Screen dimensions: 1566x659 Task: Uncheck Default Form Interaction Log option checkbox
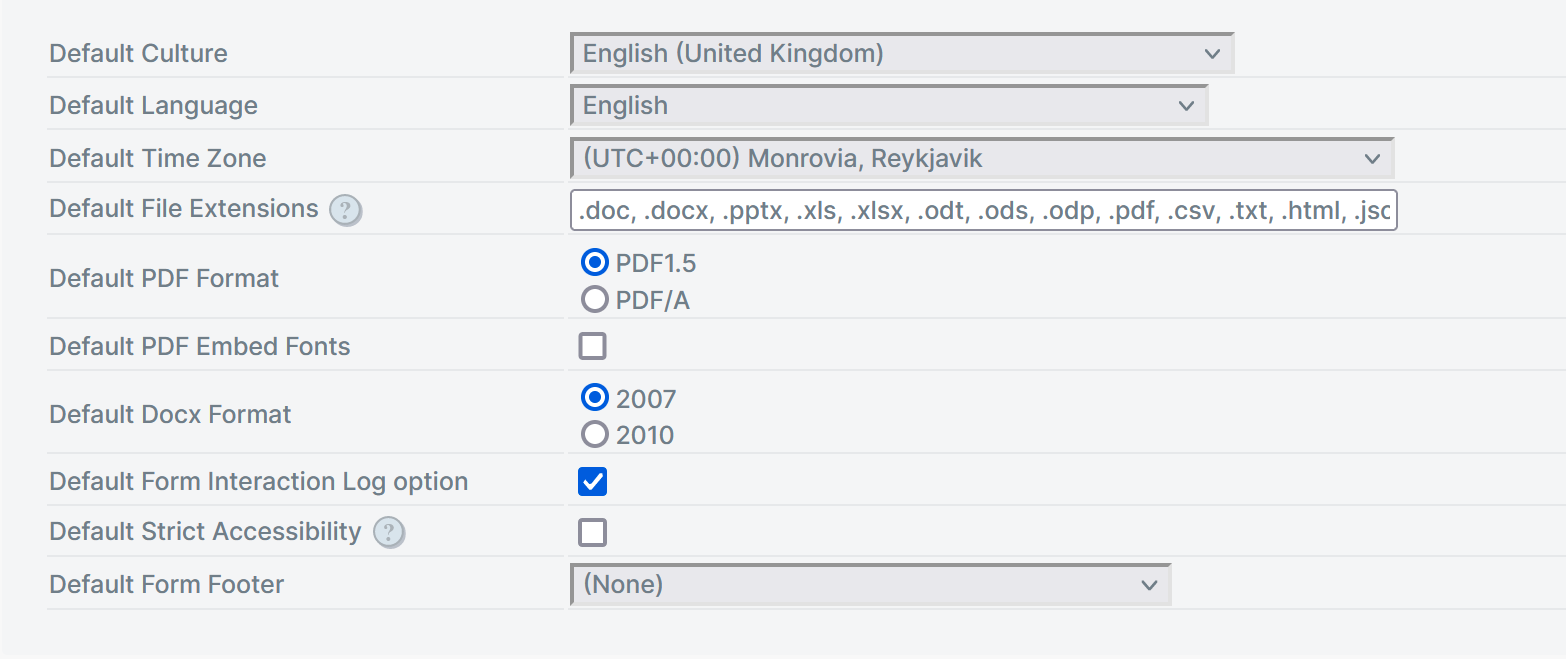point(593,482)
